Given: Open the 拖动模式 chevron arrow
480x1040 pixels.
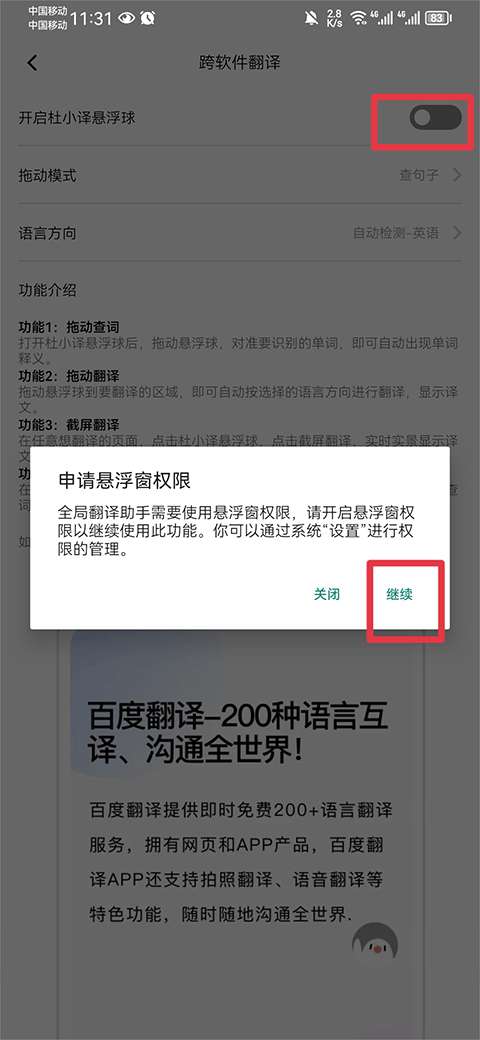Looking at the screenshot, I should pyautogui.click(x=457, y=176).
